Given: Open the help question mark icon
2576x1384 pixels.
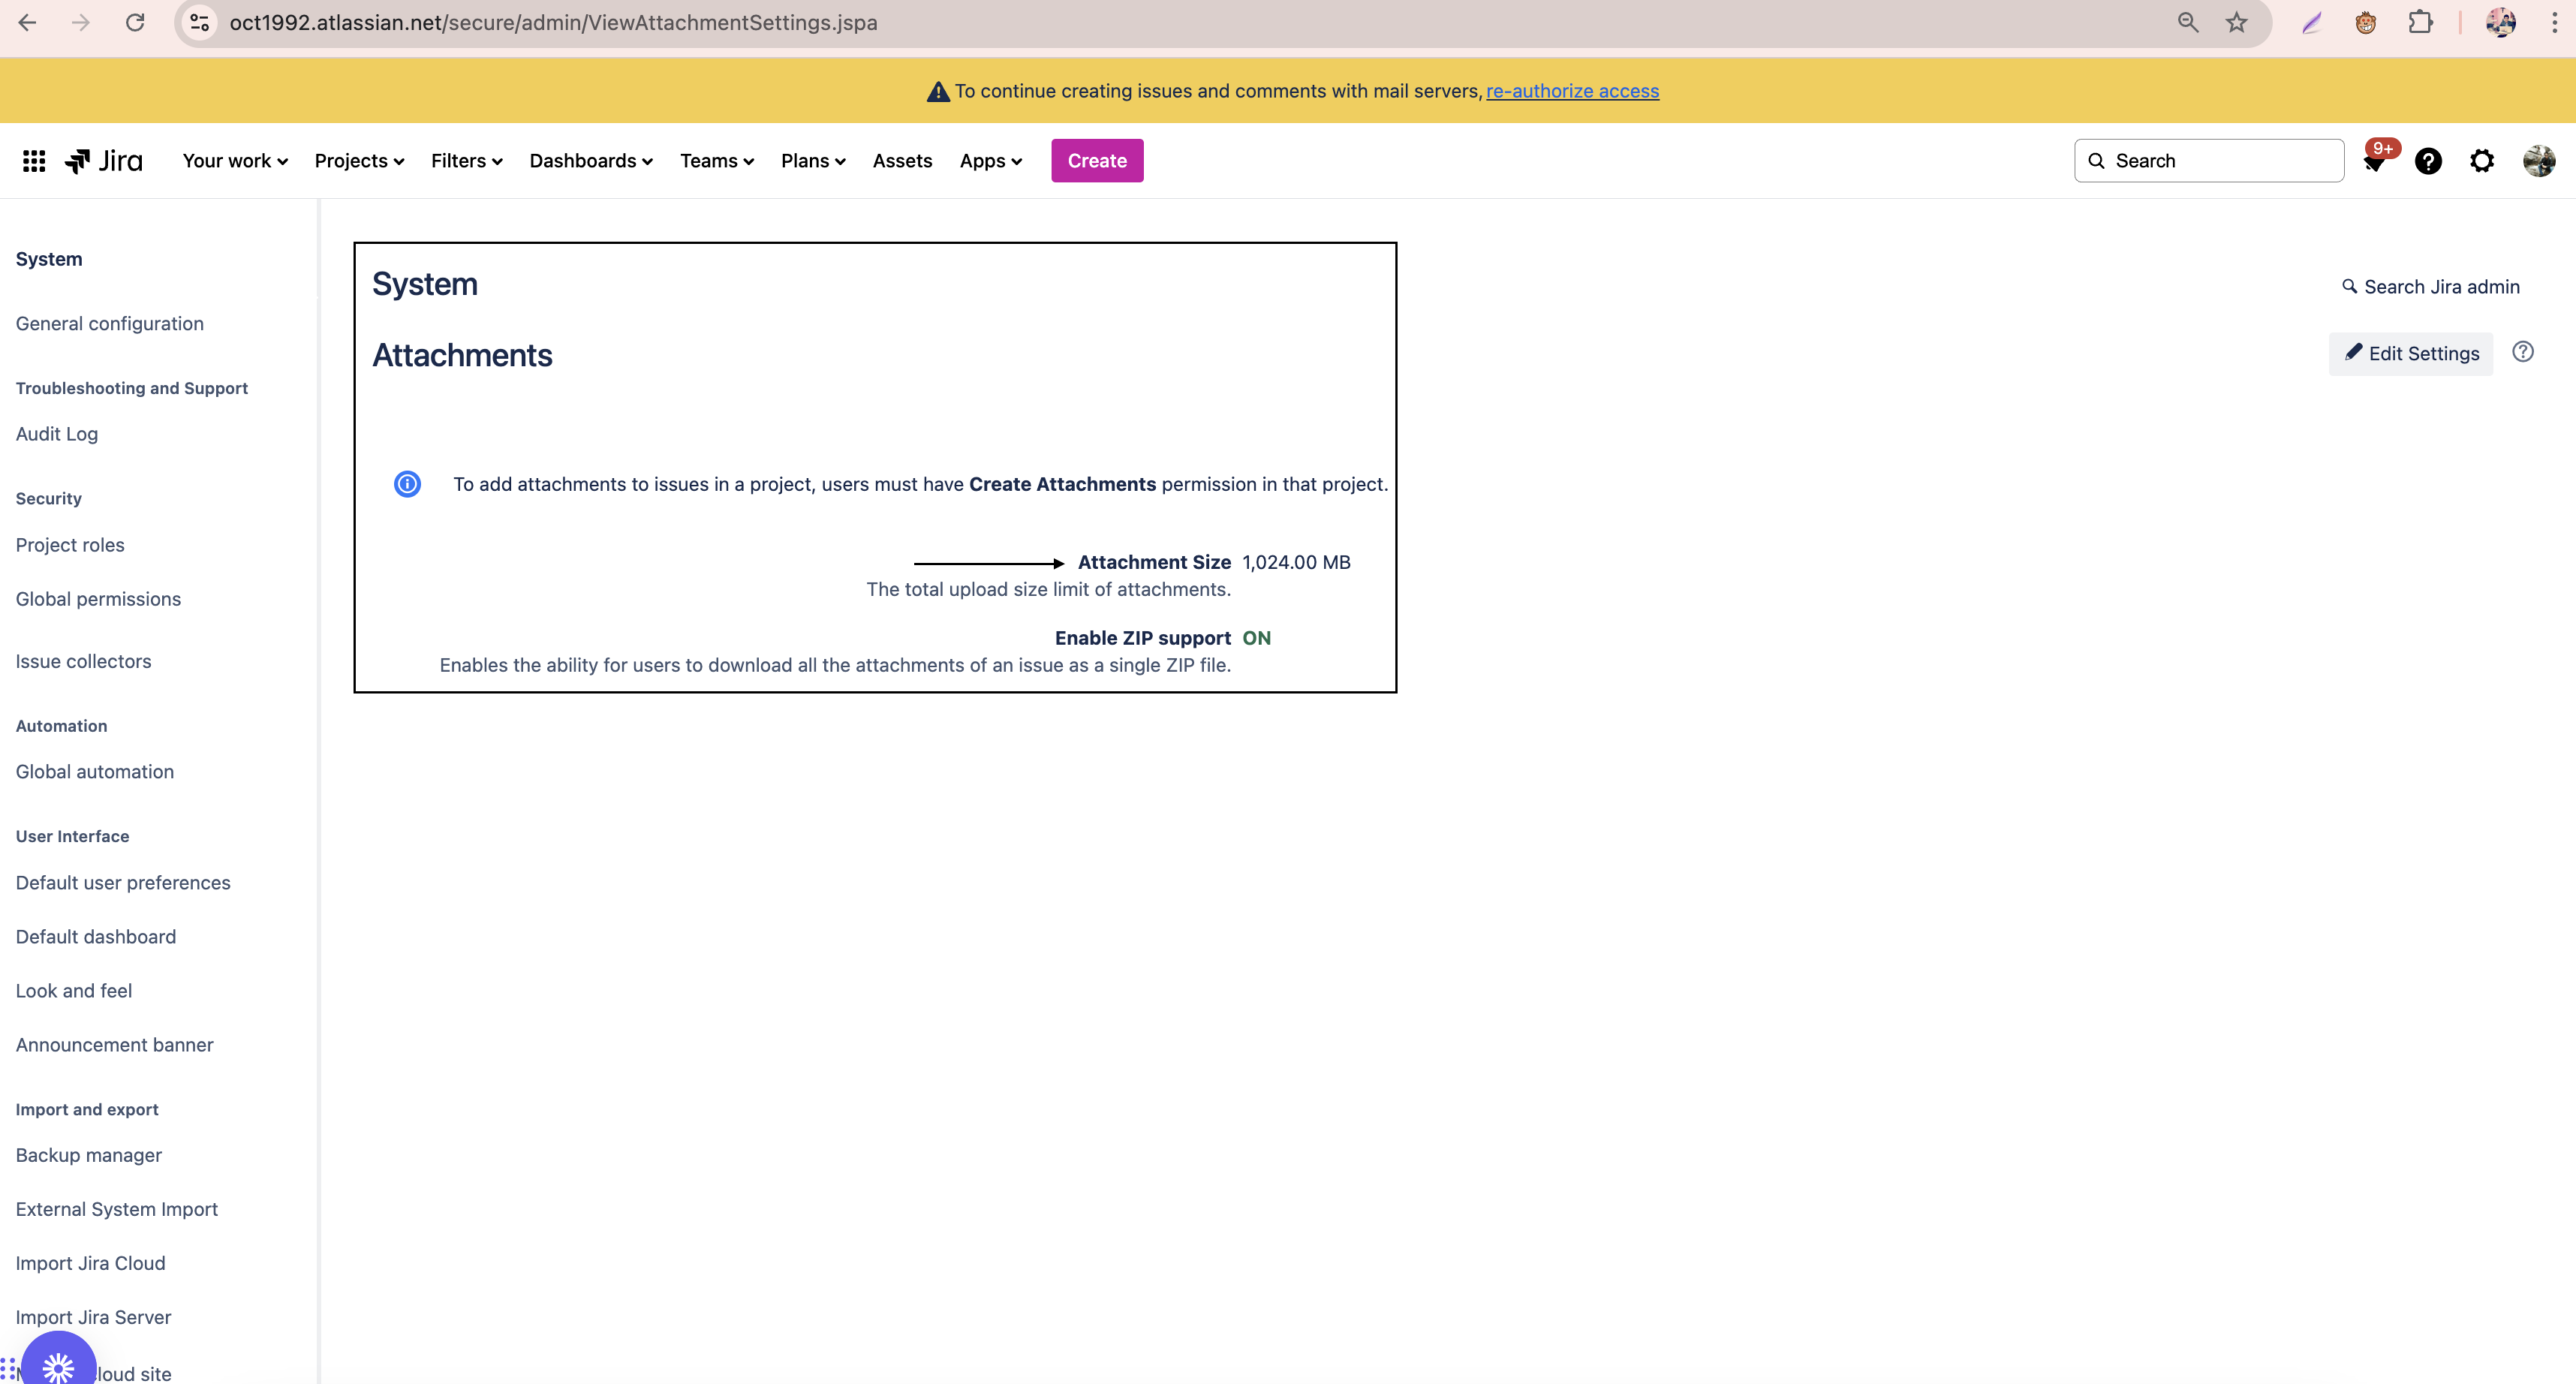Looking at the screenshot, I should [x=2428, y=161].
